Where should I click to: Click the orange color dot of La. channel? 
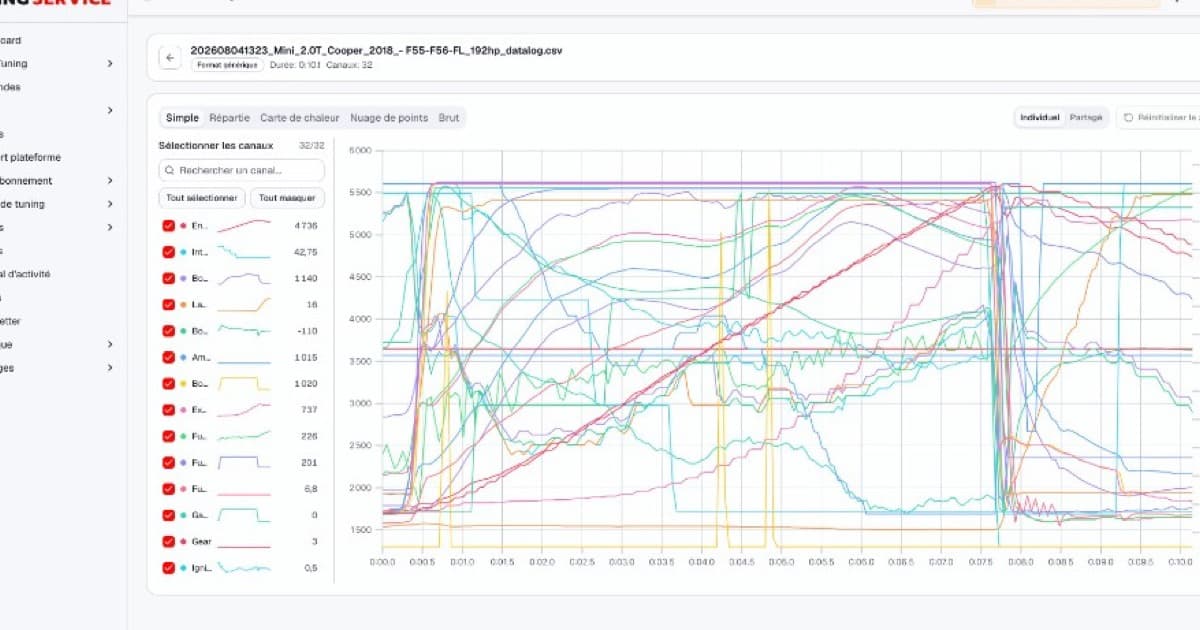(183, 304)
